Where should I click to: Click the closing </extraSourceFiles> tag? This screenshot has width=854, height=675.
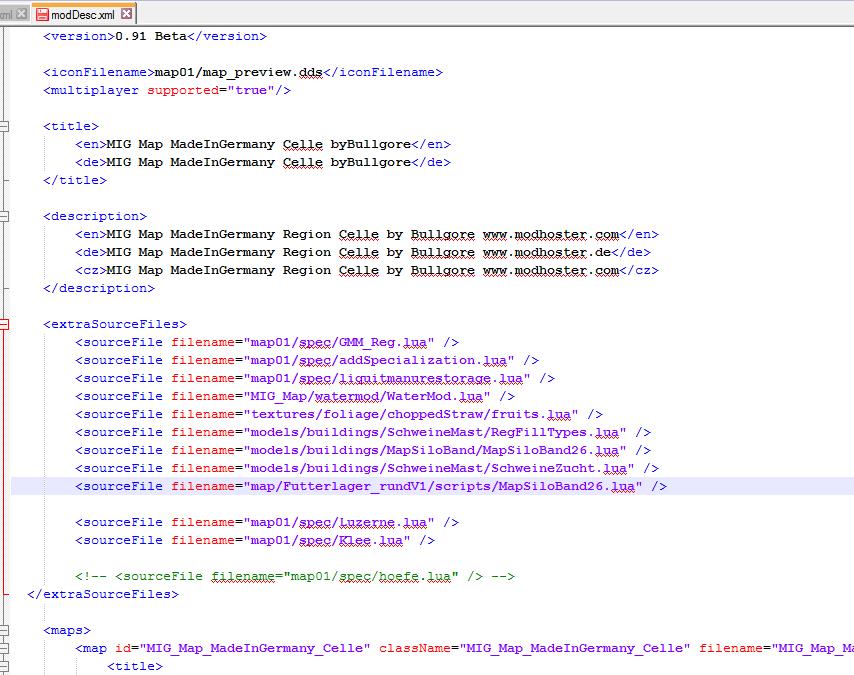(103, 594)
